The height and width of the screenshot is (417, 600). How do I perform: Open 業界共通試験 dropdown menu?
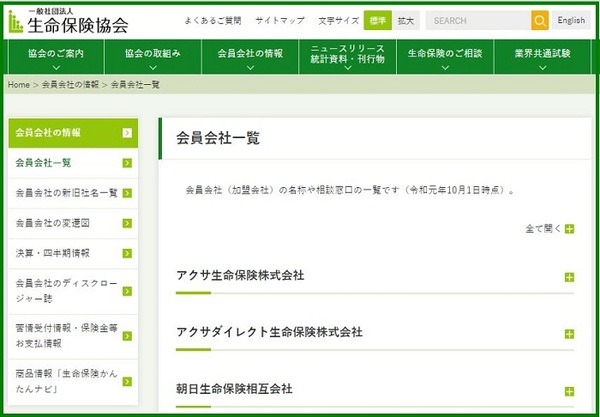pyautogui.click(x=543, y=57)
